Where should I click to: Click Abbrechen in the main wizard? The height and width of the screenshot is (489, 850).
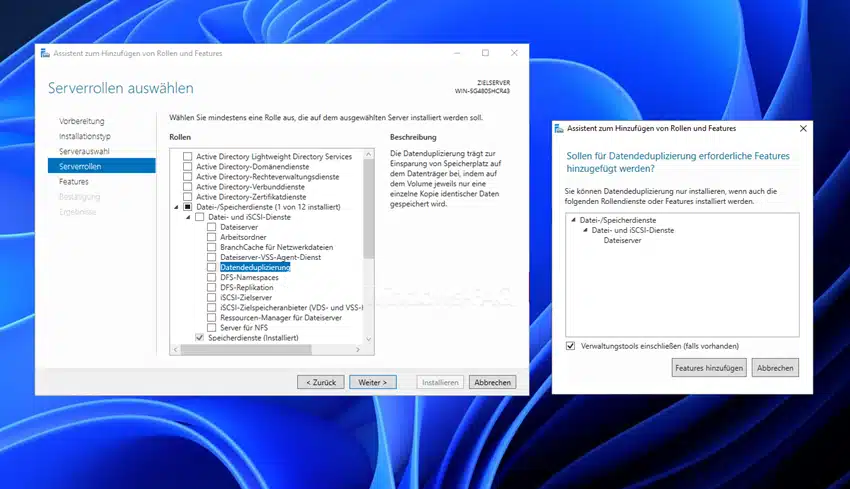point(492,382)
